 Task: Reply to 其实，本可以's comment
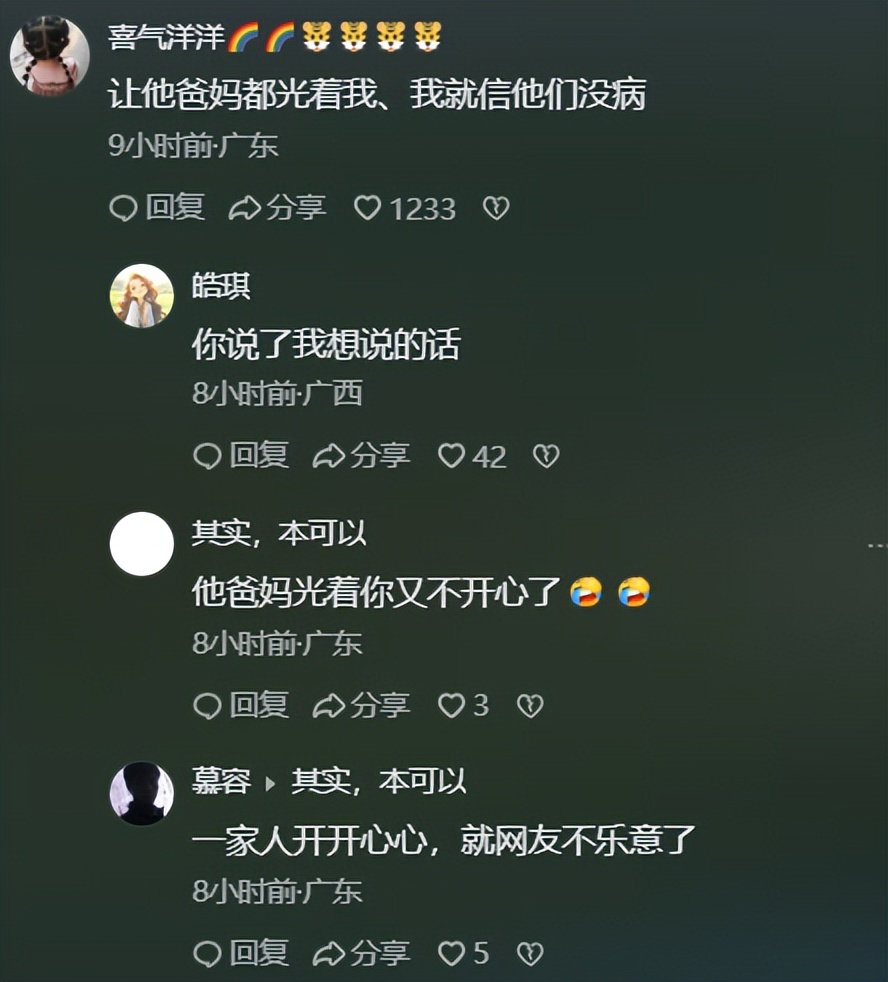(x=241, y=706)
